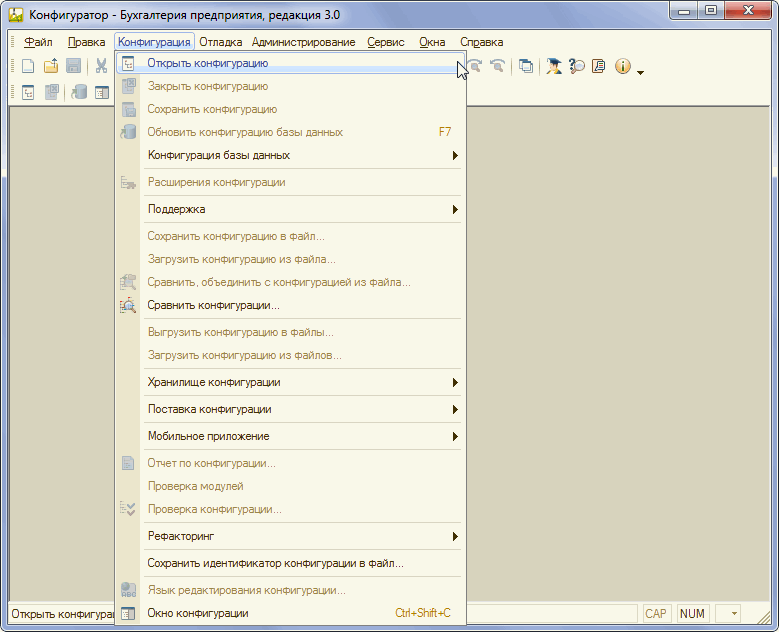Select Сохранить конфигурацию menu item
The image size is (779, 632).
coord(291,109)
